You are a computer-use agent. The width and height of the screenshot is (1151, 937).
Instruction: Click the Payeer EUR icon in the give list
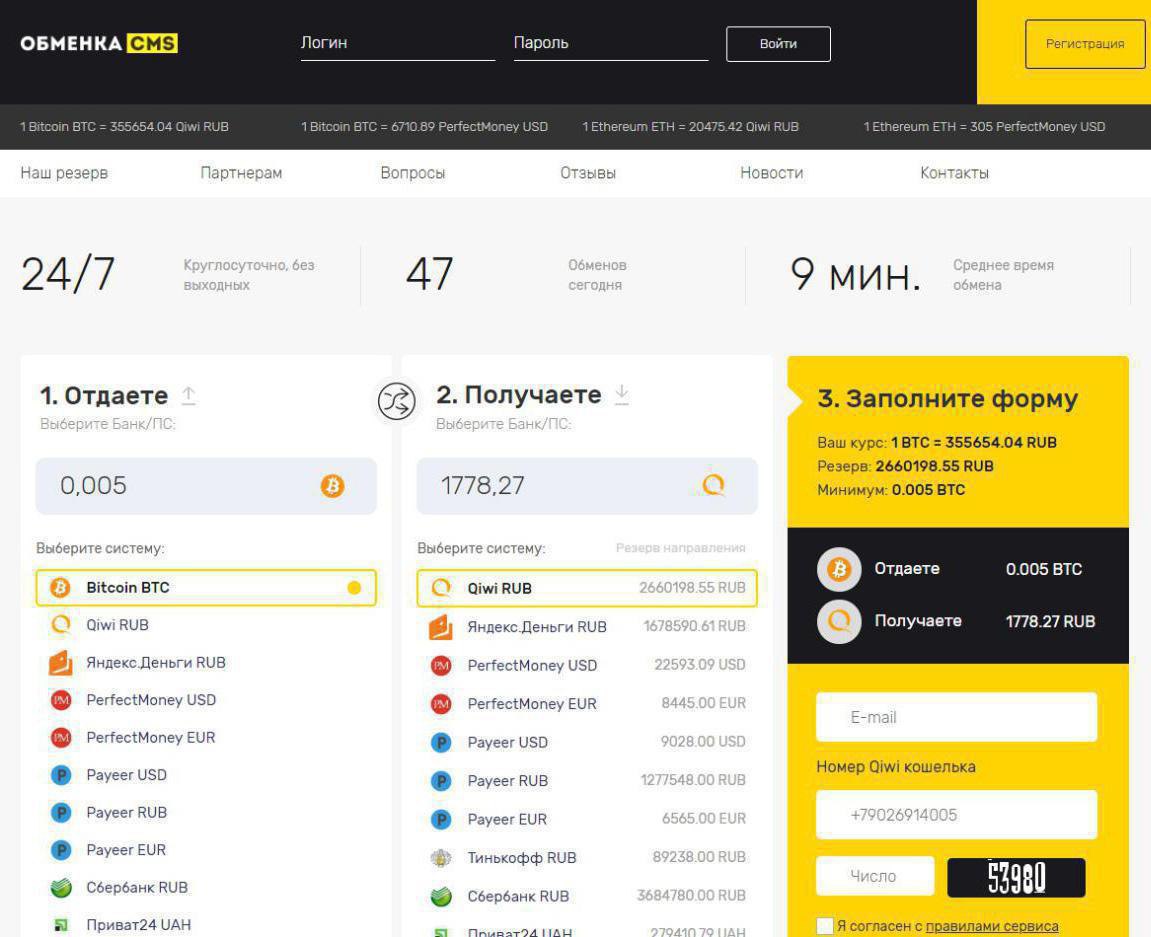tap(61, 850)
